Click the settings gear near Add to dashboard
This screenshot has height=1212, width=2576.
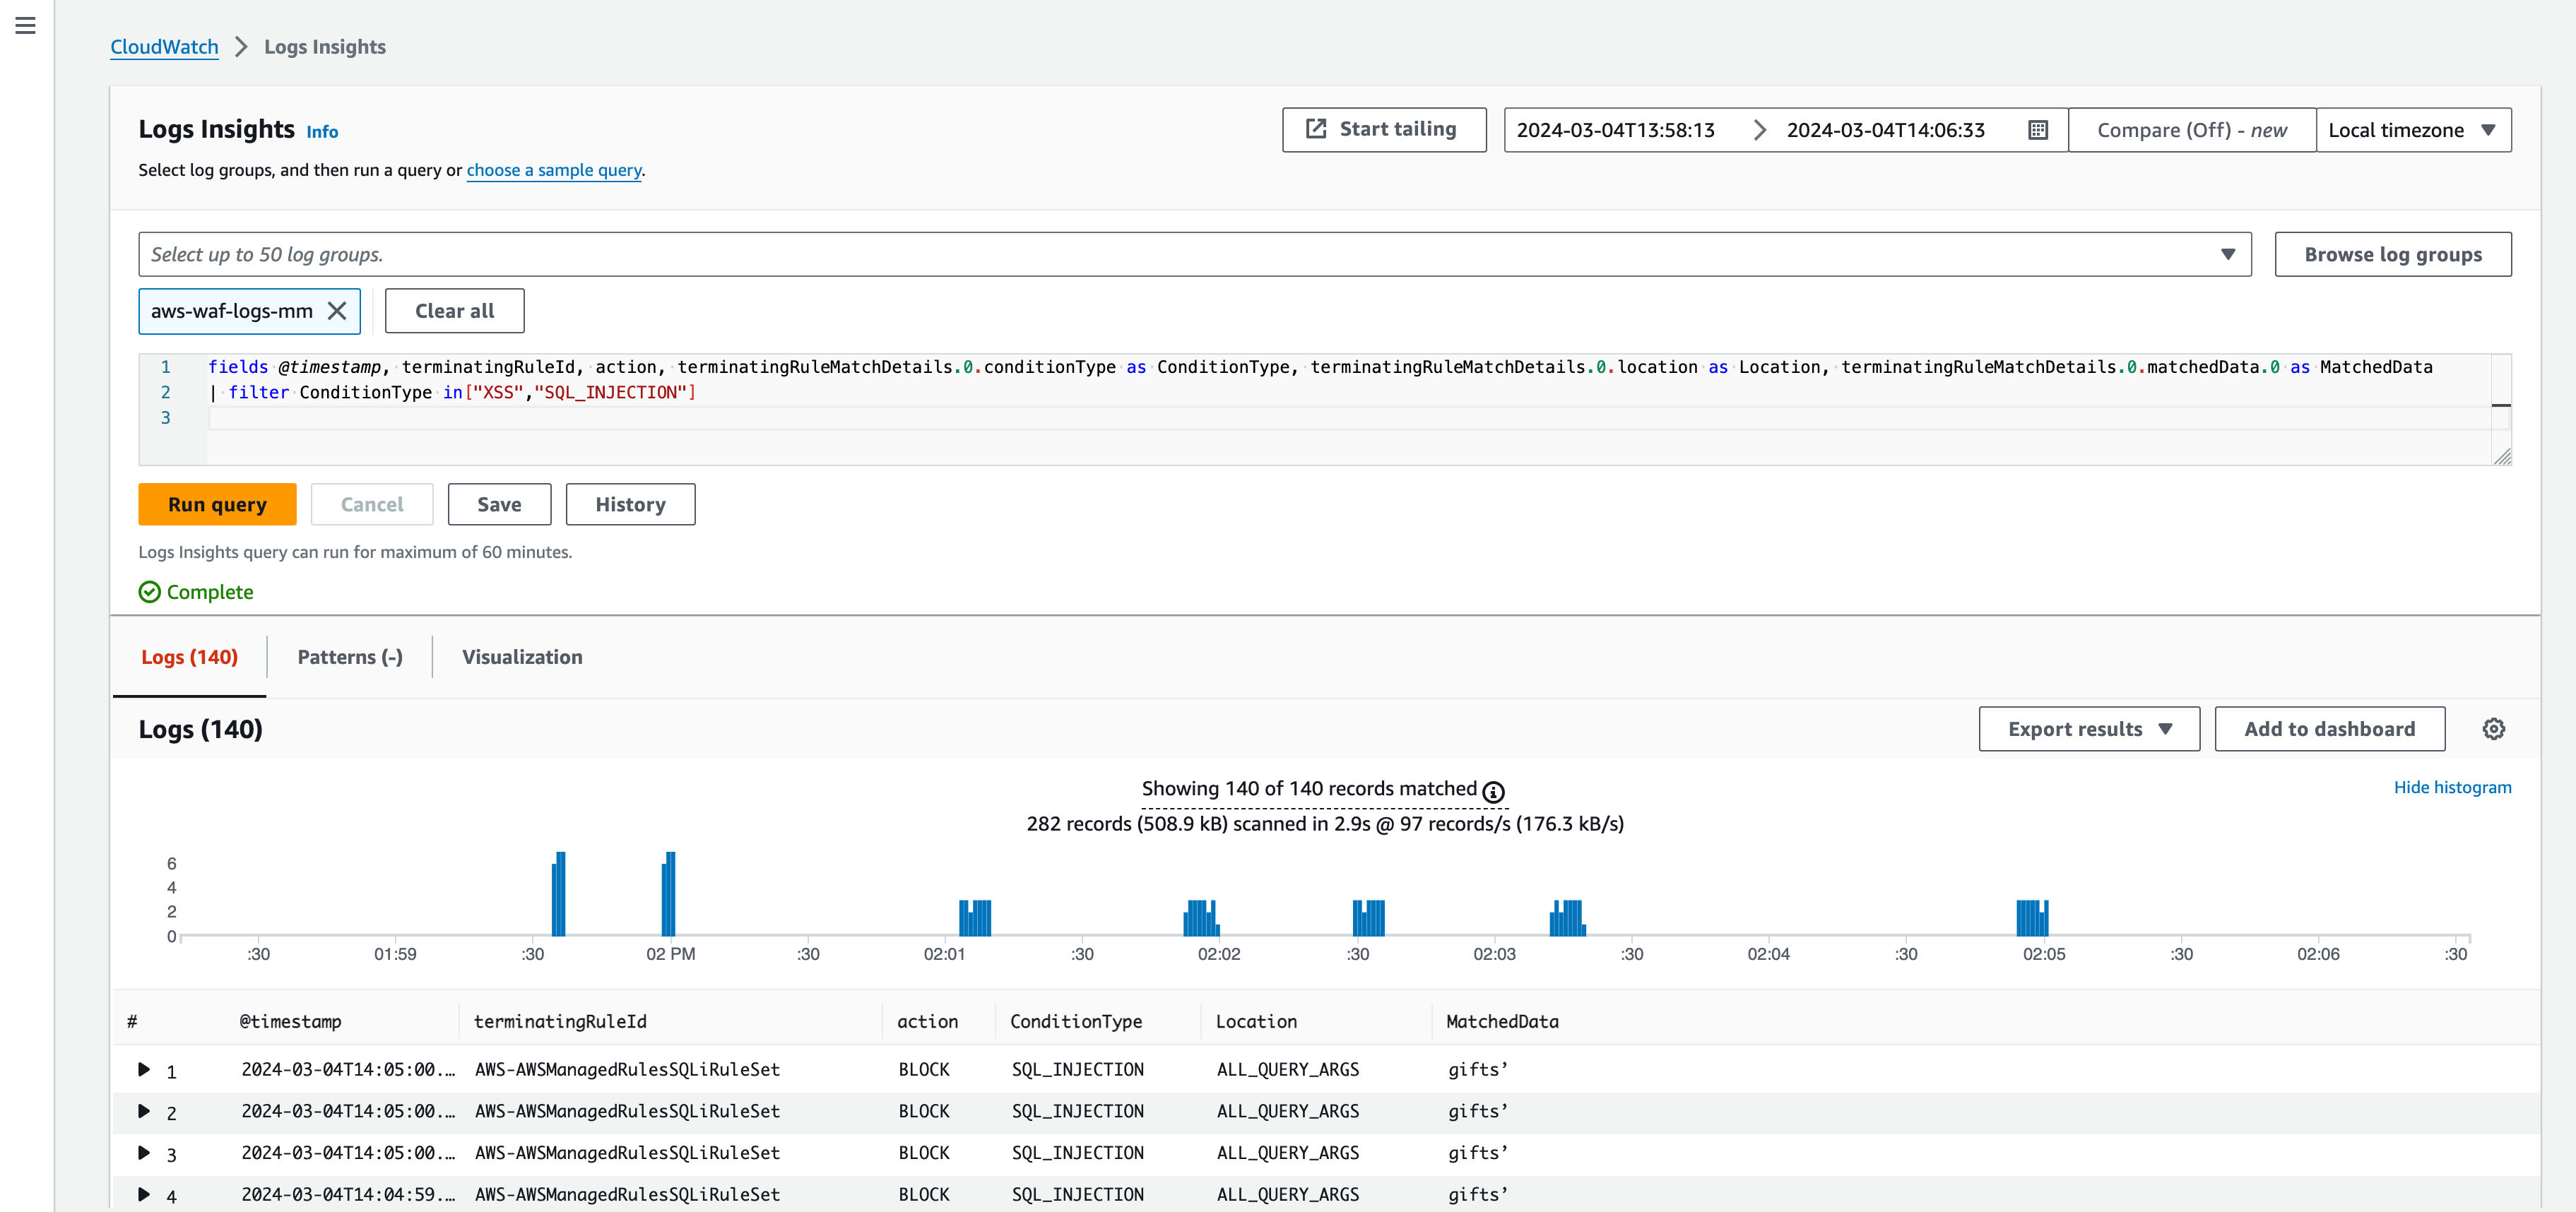click(x=2494, y=728)
